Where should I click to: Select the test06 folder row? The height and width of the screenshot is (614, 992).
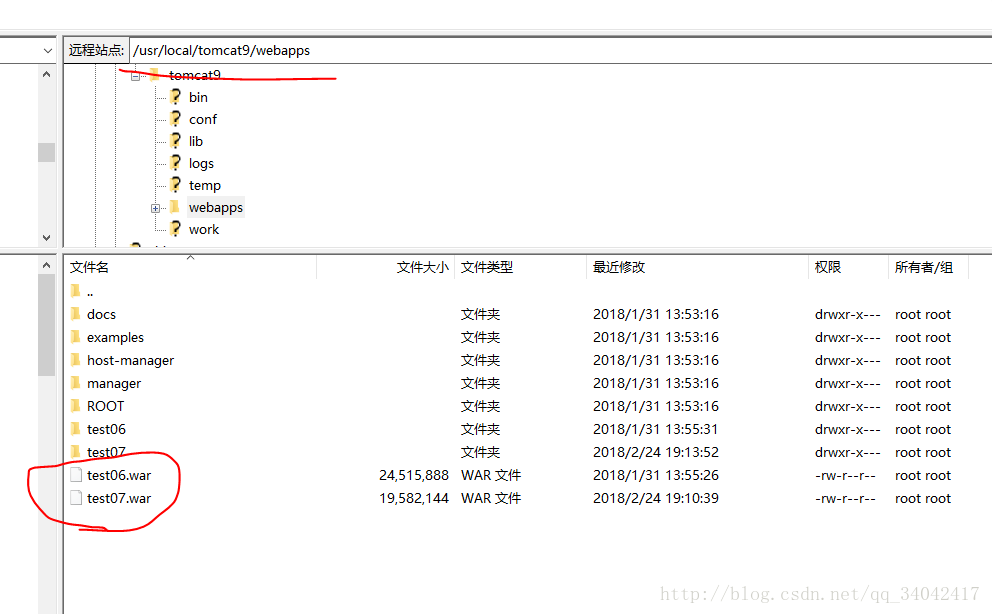tap(516, 429)
